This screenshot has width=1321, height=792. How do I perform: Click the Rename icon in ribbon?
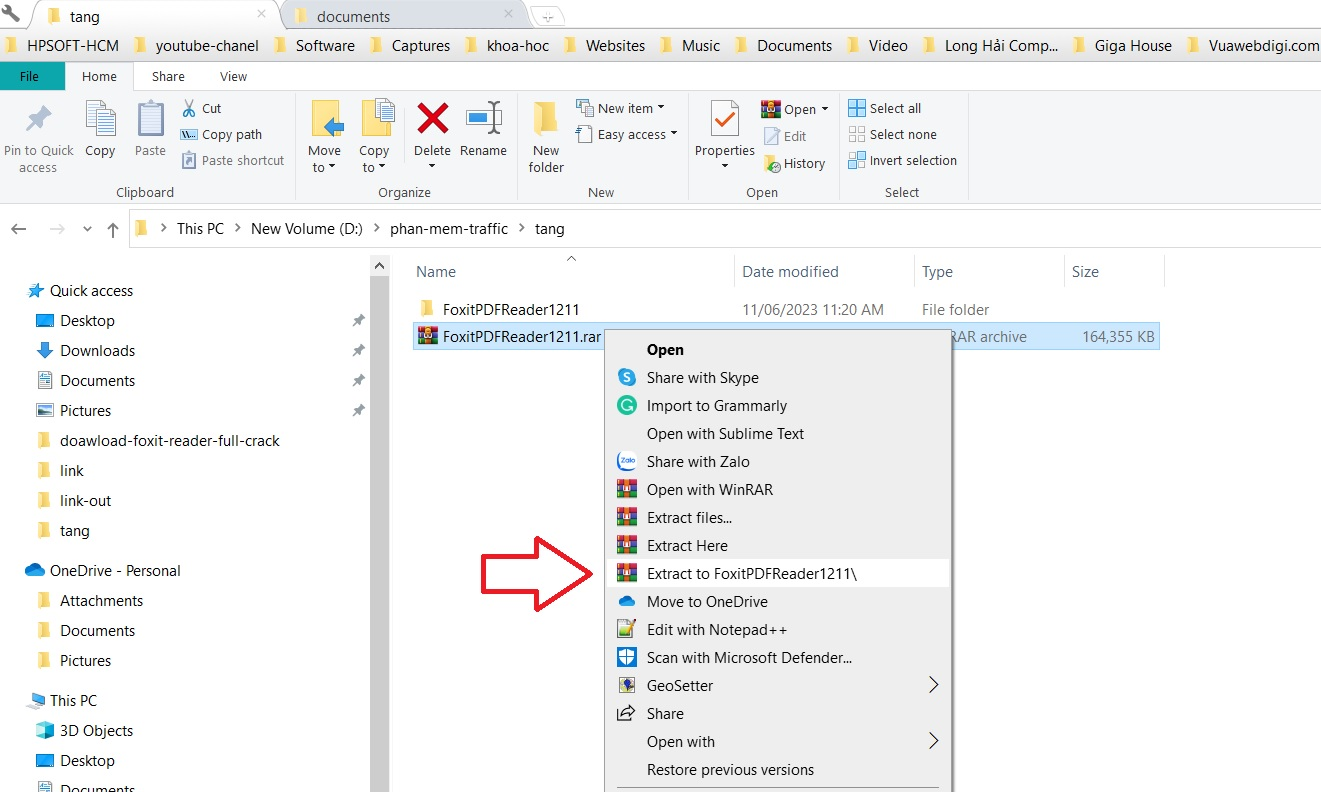483,118
